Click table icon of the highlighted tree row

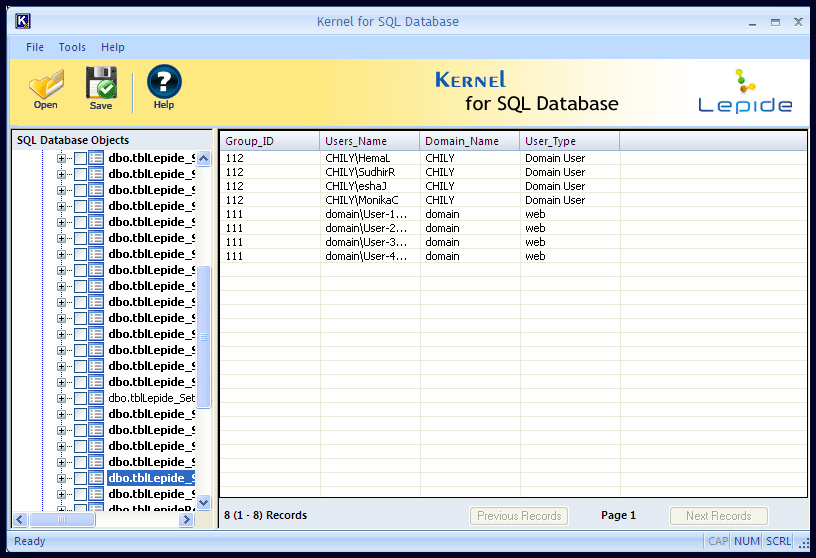coord(96,478)
